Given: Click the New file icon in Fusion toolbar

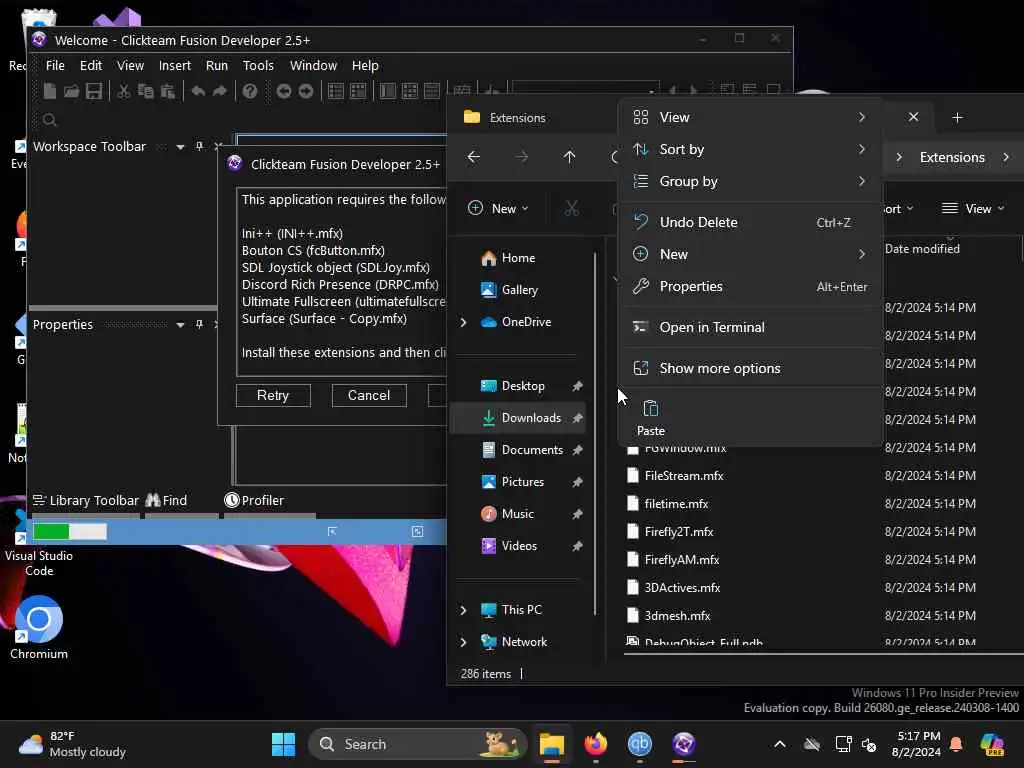Looking at the screenshot, I should 50,91.
